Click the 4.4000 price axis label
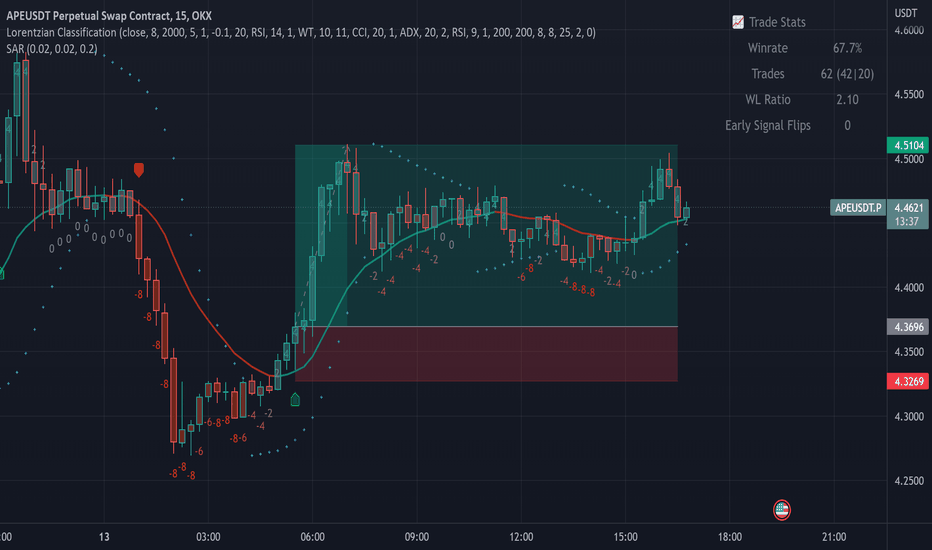This screenshot has width=932, height=550. point(909,287)
